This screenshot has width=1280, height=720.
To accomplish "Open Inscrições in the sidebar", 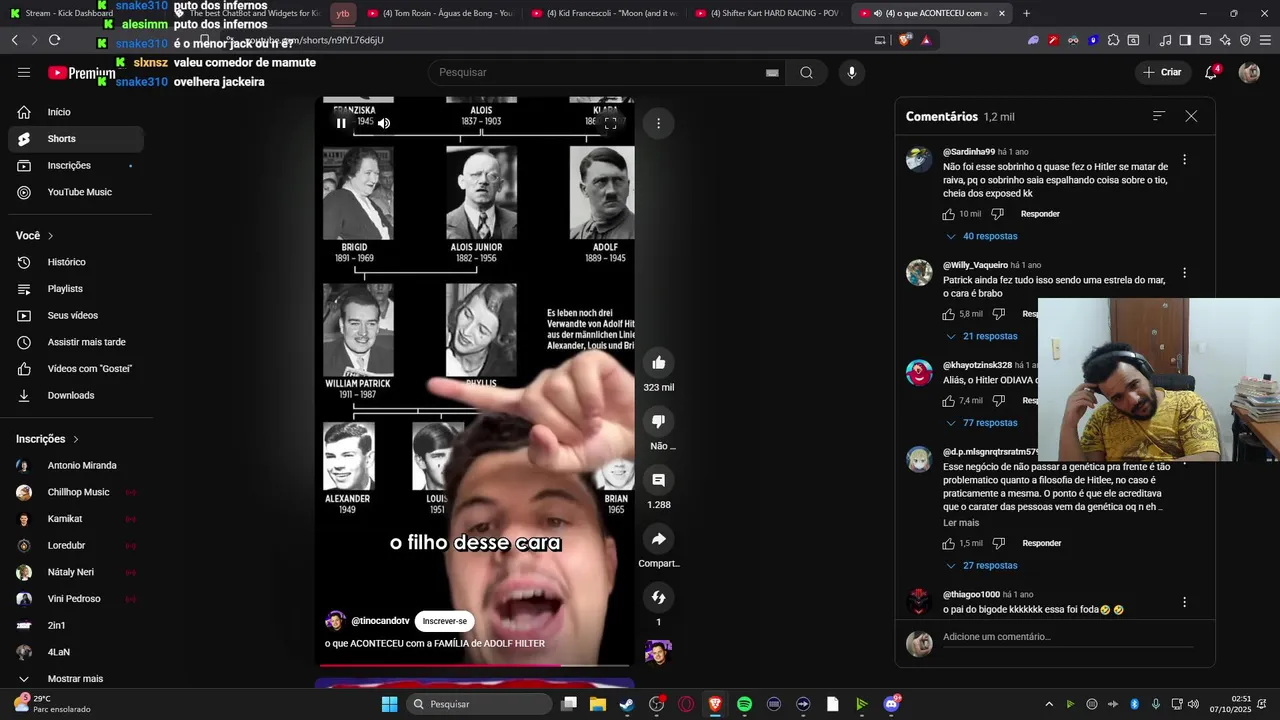I will coord(76,166).
